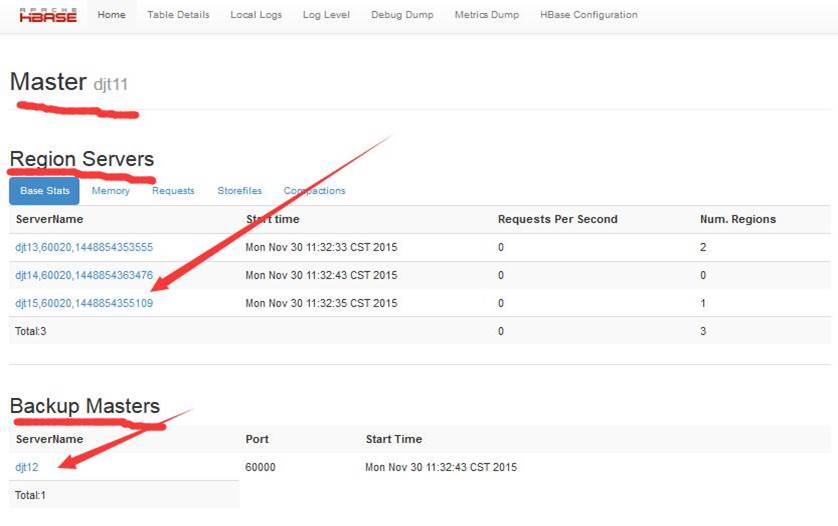Select the Base Stats tab
838x526 pixels.
click(44, 191)
